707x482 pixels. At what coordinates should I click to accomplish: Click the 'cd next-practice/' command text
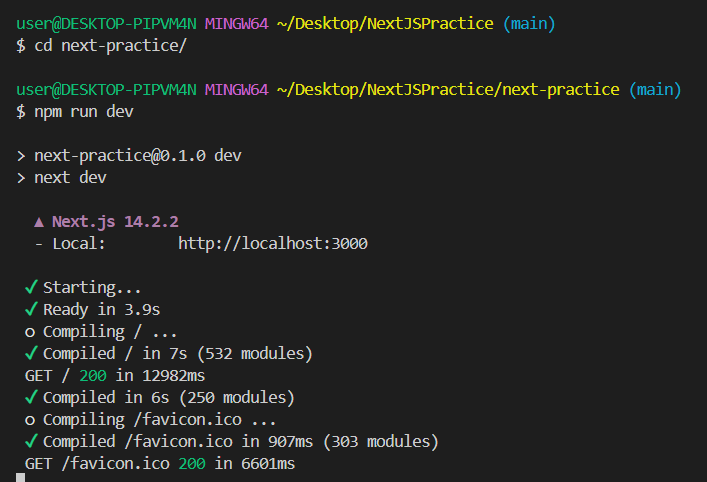click(110, 46)
